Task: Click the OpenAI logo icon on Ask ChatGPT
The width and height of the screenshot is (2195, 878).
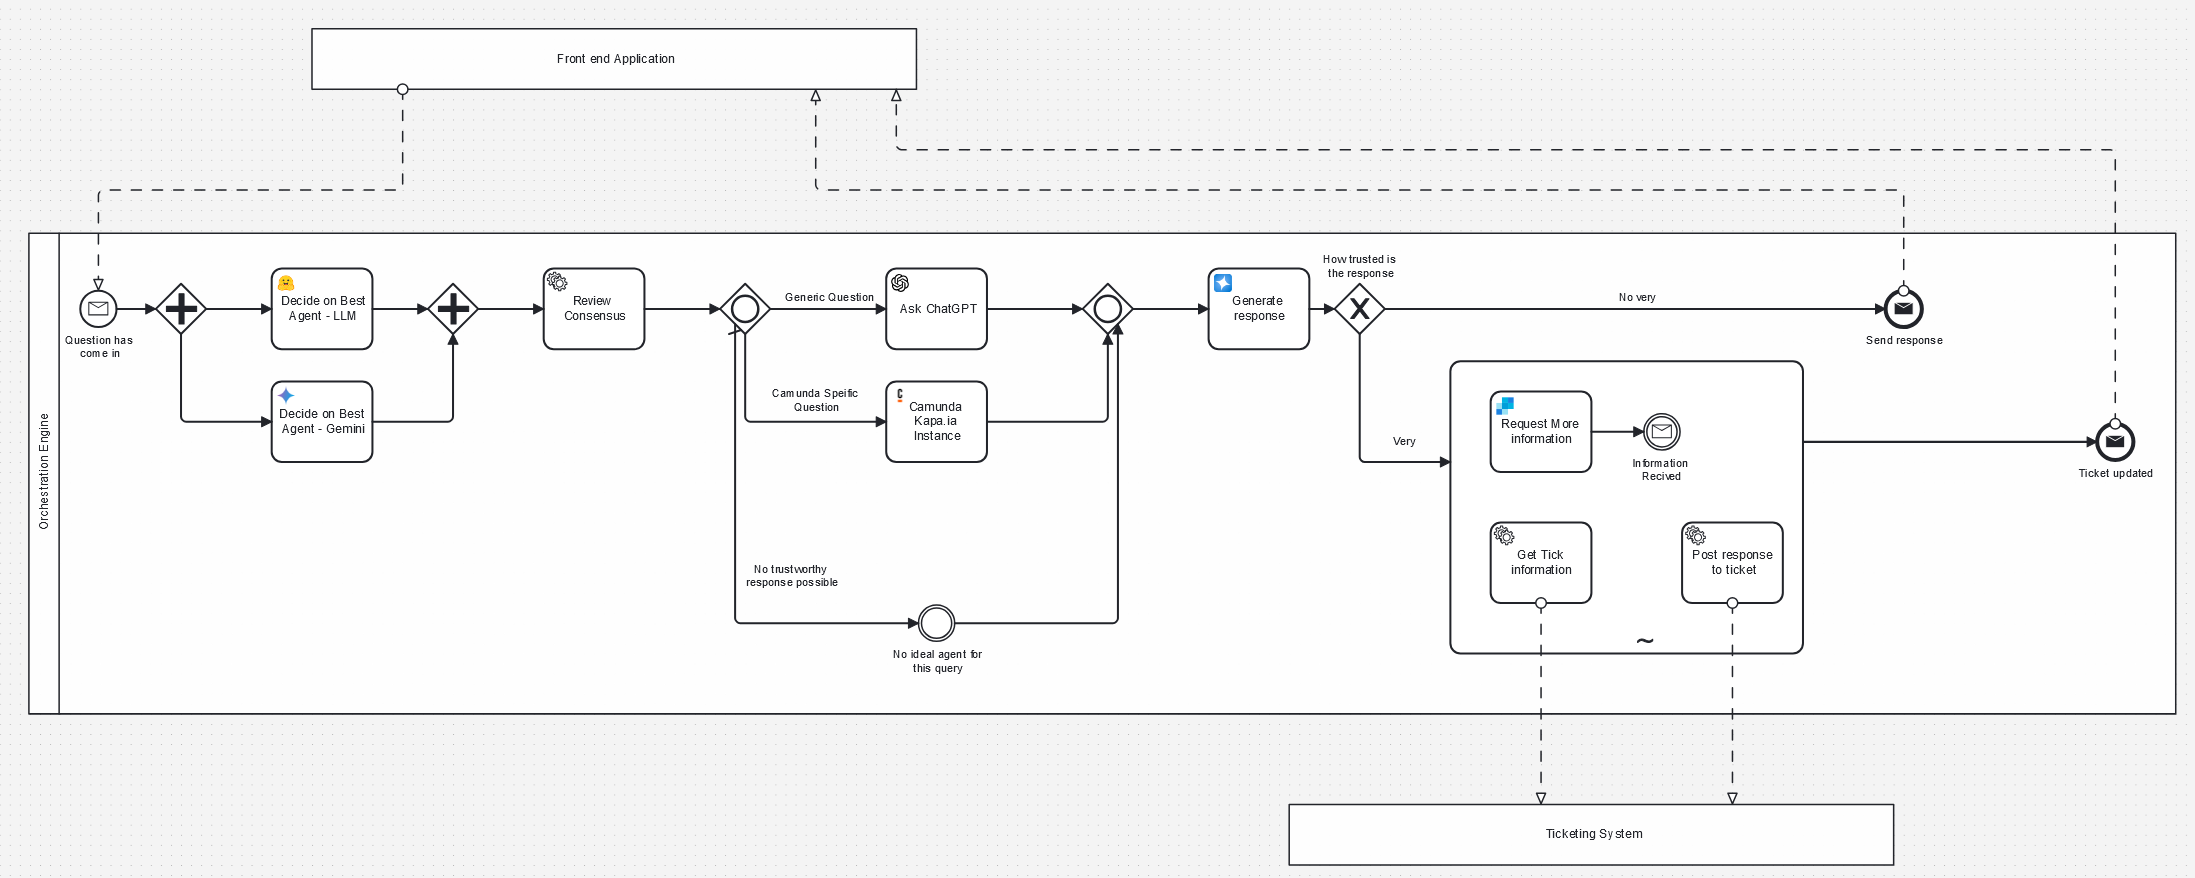Action: pos(900,283)
